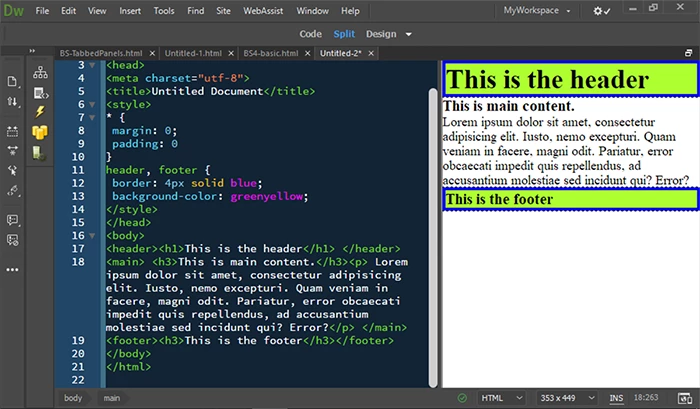Select the body tag in tag selector
Screen dimensions: 700x409
pos(73,398)
